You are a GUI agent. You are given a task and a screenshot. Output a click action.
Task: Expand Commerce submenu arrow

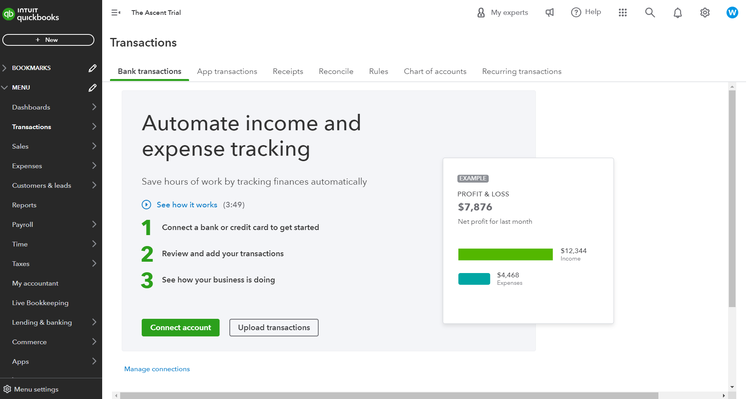[x=94, y=342]
